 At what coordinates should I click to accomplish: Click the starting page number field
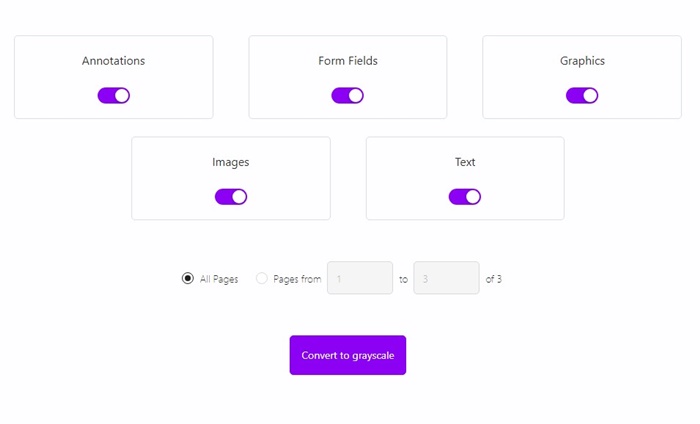click(359, 279)
